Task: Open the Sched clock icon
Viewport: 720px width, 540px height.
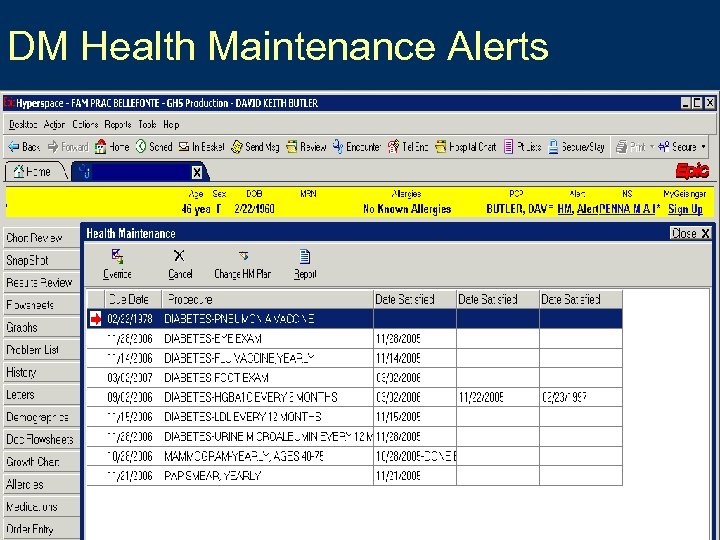Action: click(141, 147)
